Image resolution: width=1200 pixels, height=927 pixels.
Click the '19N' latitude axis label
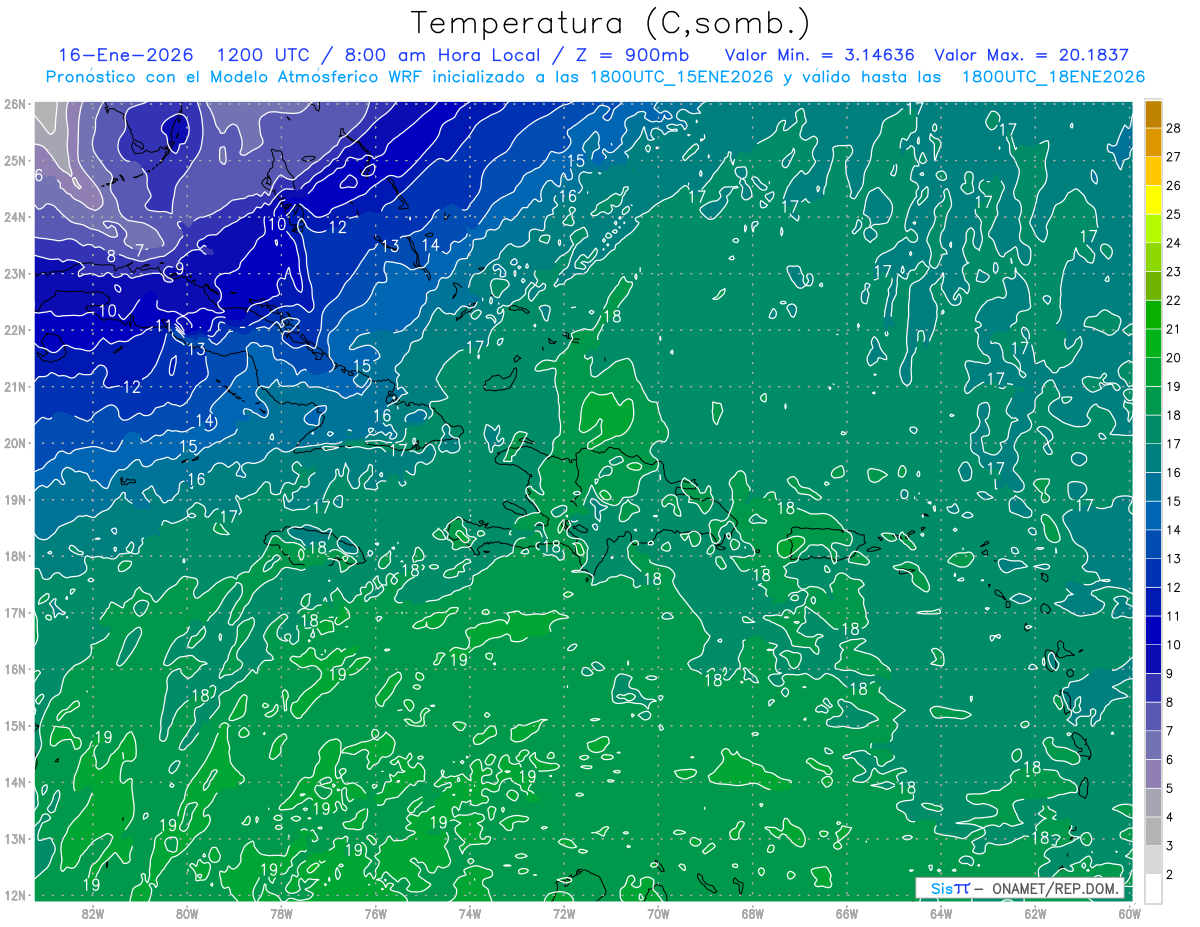pos(14,499)
